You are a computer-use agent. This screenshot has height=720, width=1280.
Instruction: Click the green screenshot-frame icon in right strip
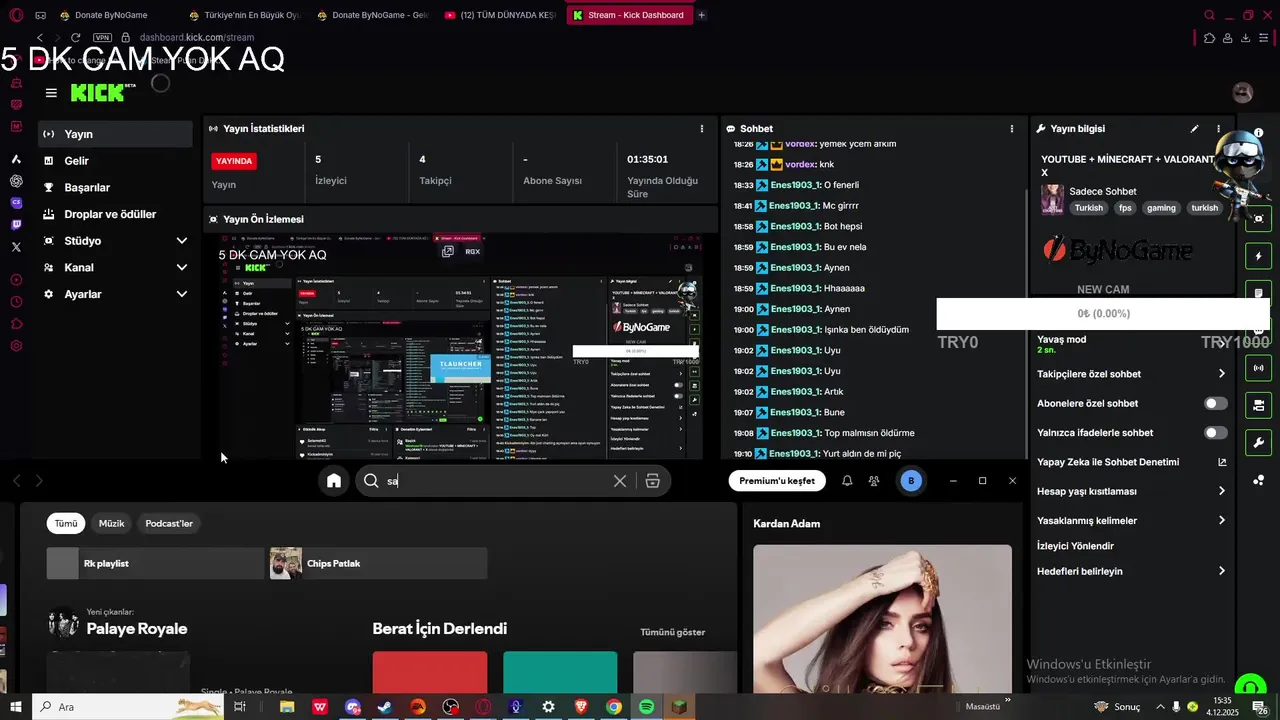pos(1258,219)
